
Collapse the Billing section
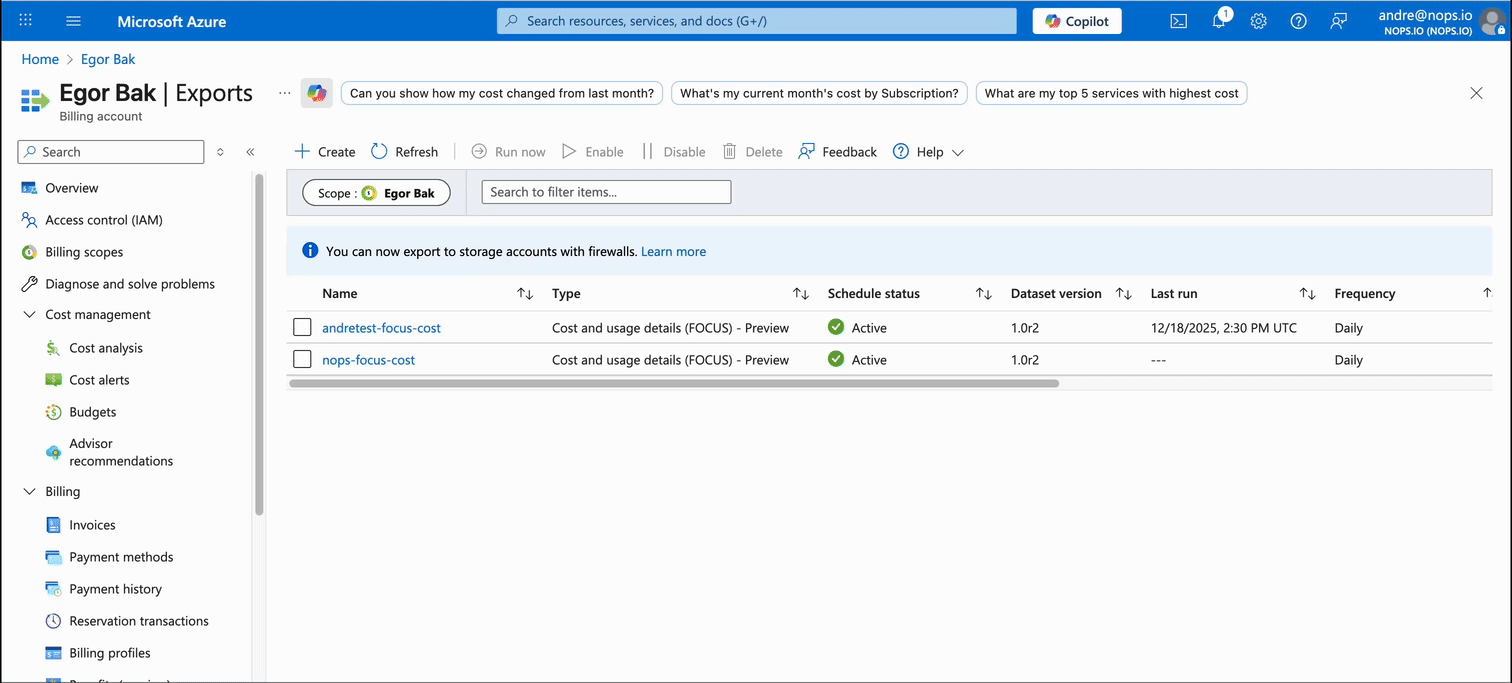(x=28, y=491)
